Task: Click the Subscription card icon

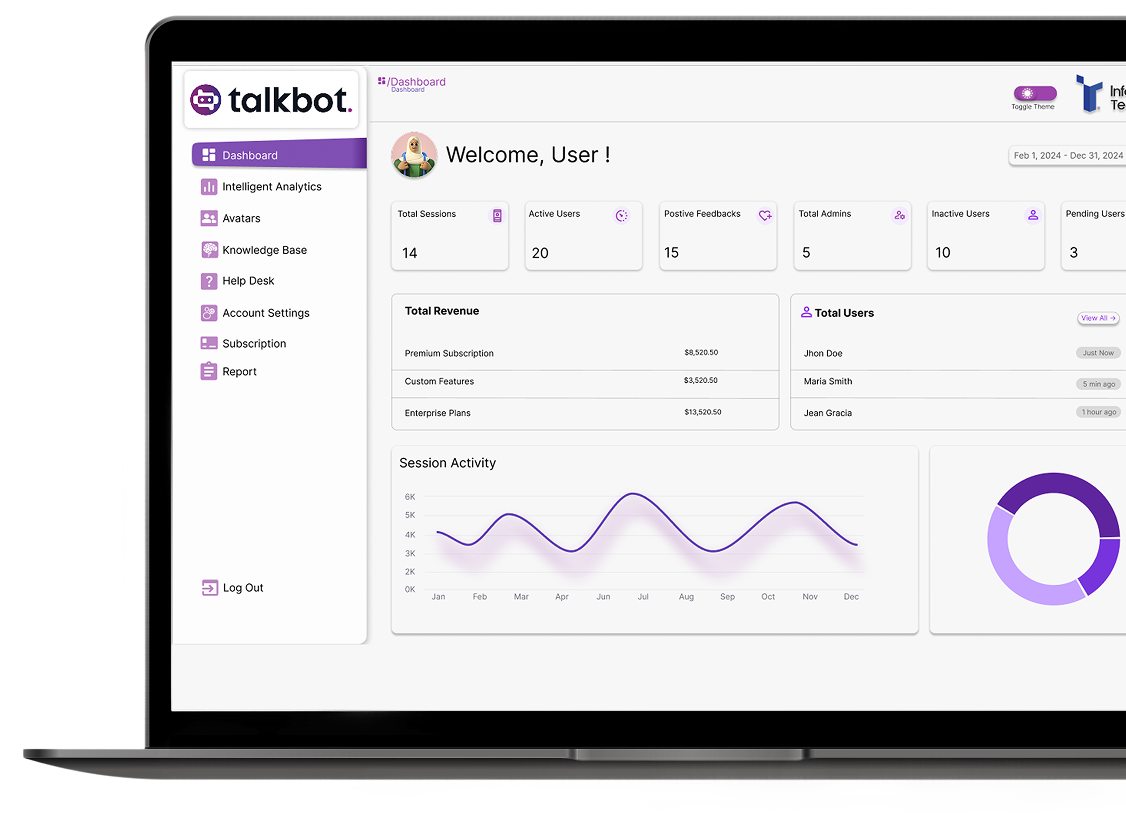Action: click(x=209, y=343)
